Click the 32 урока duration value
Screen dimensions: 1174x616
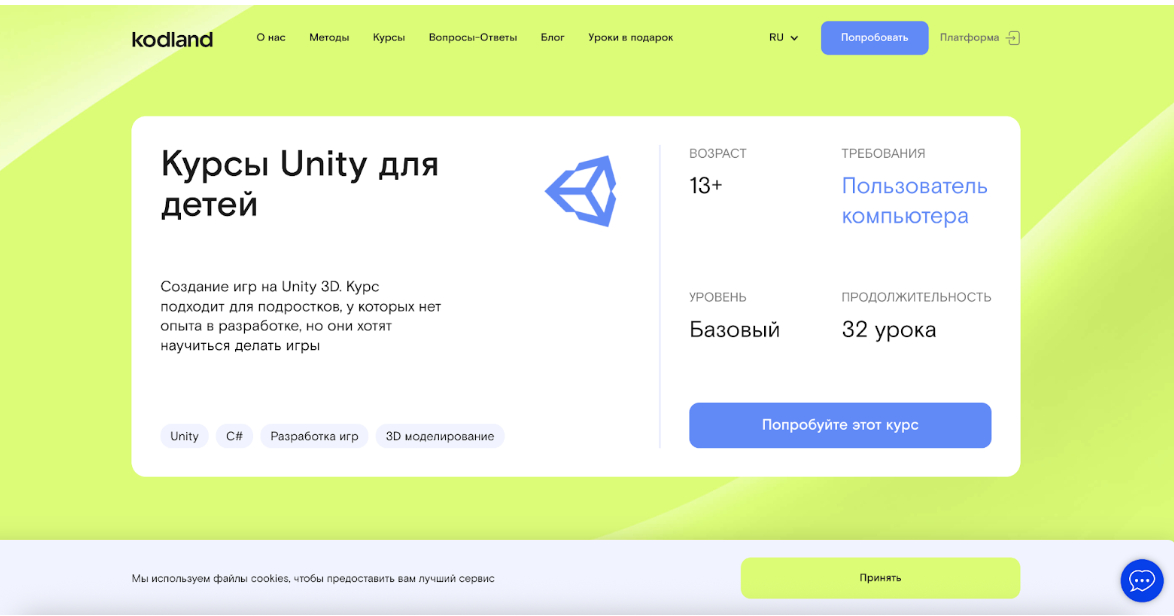pyautogui.click(x=889, y=330)
